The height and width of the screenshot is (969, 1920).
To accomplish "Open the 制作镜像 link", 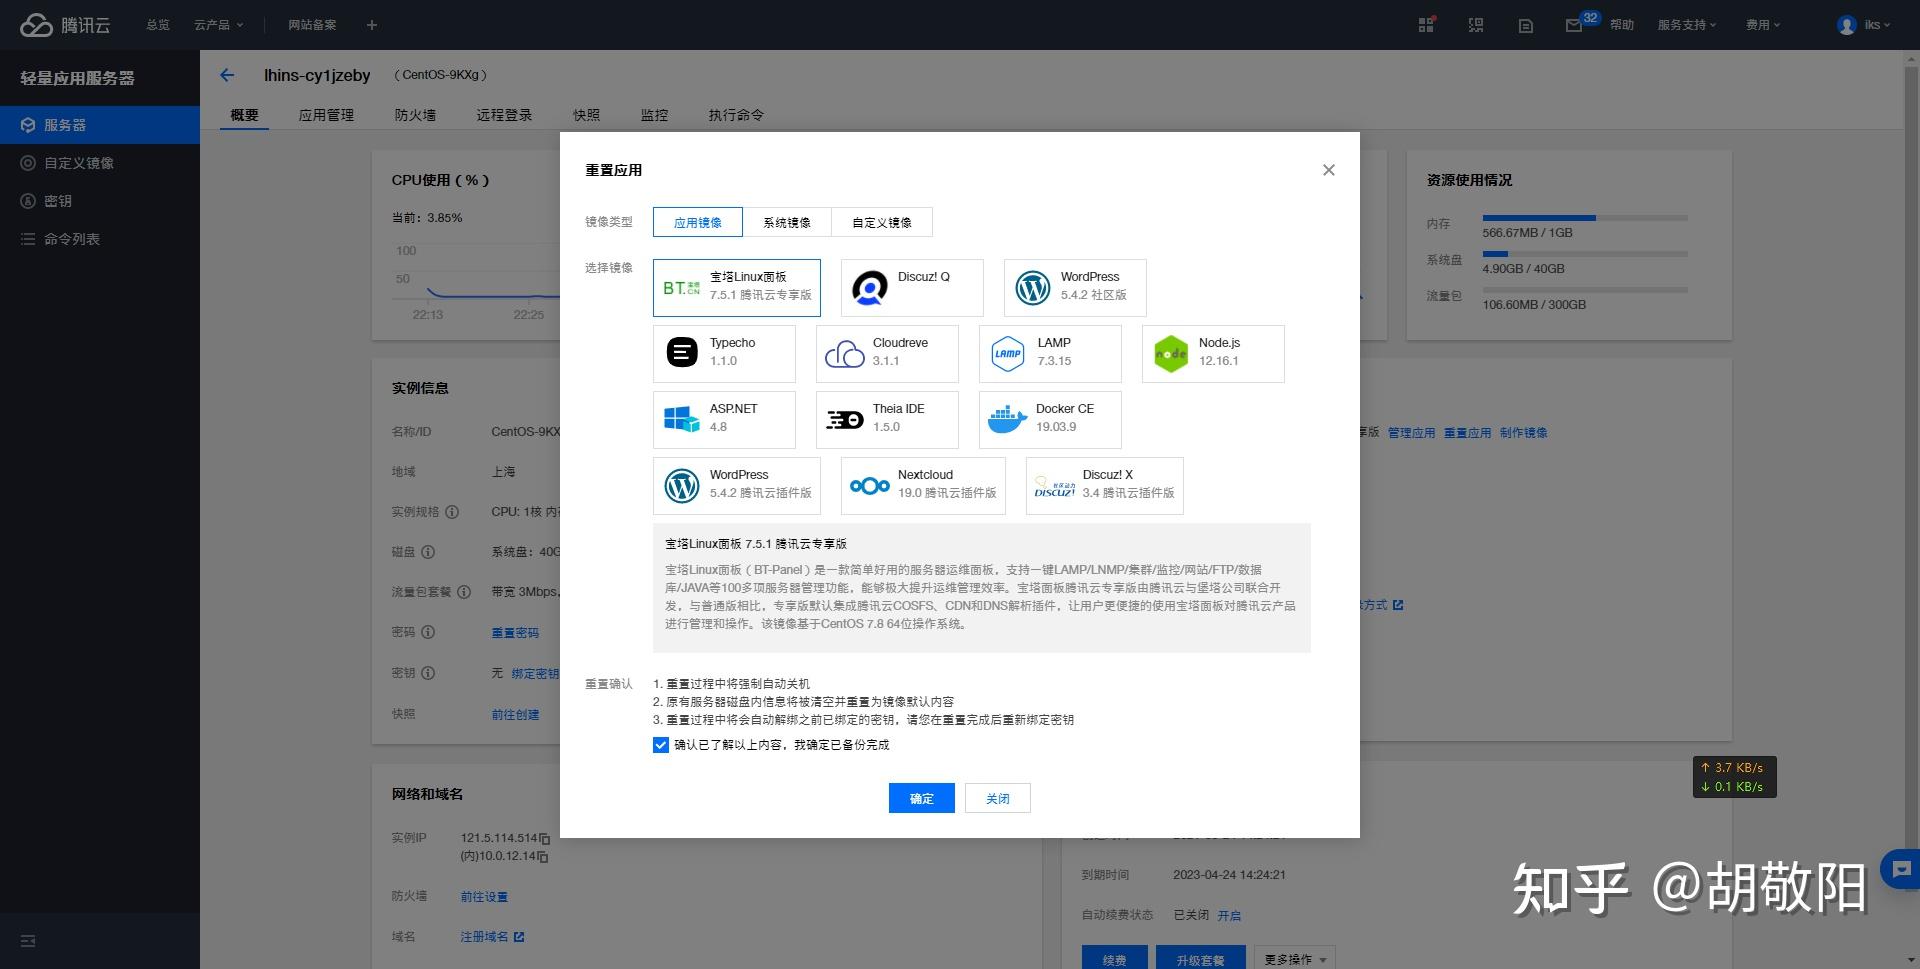I will coord(1523,433).
